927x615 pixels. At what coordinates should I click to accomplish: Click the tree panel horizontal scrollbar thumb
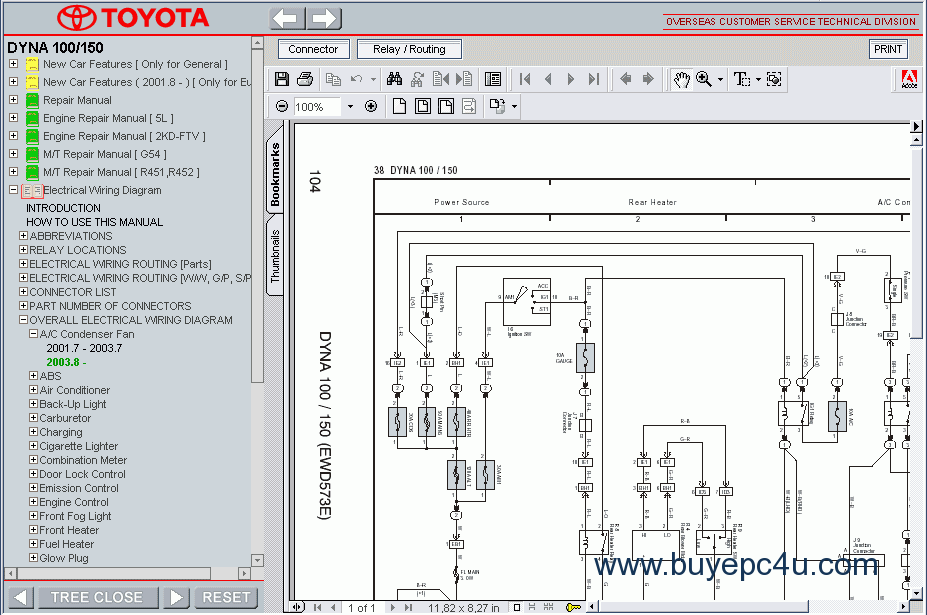point(114,573)
